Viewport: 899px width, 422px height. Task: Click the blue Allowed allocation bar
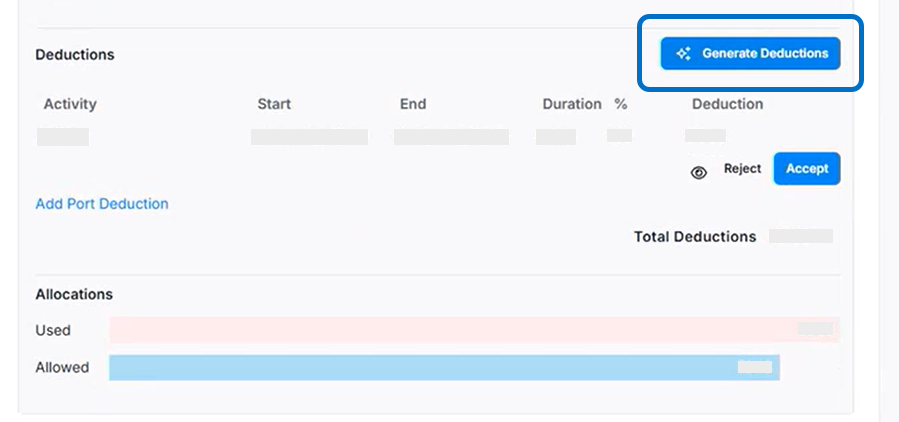pos(420,368)
